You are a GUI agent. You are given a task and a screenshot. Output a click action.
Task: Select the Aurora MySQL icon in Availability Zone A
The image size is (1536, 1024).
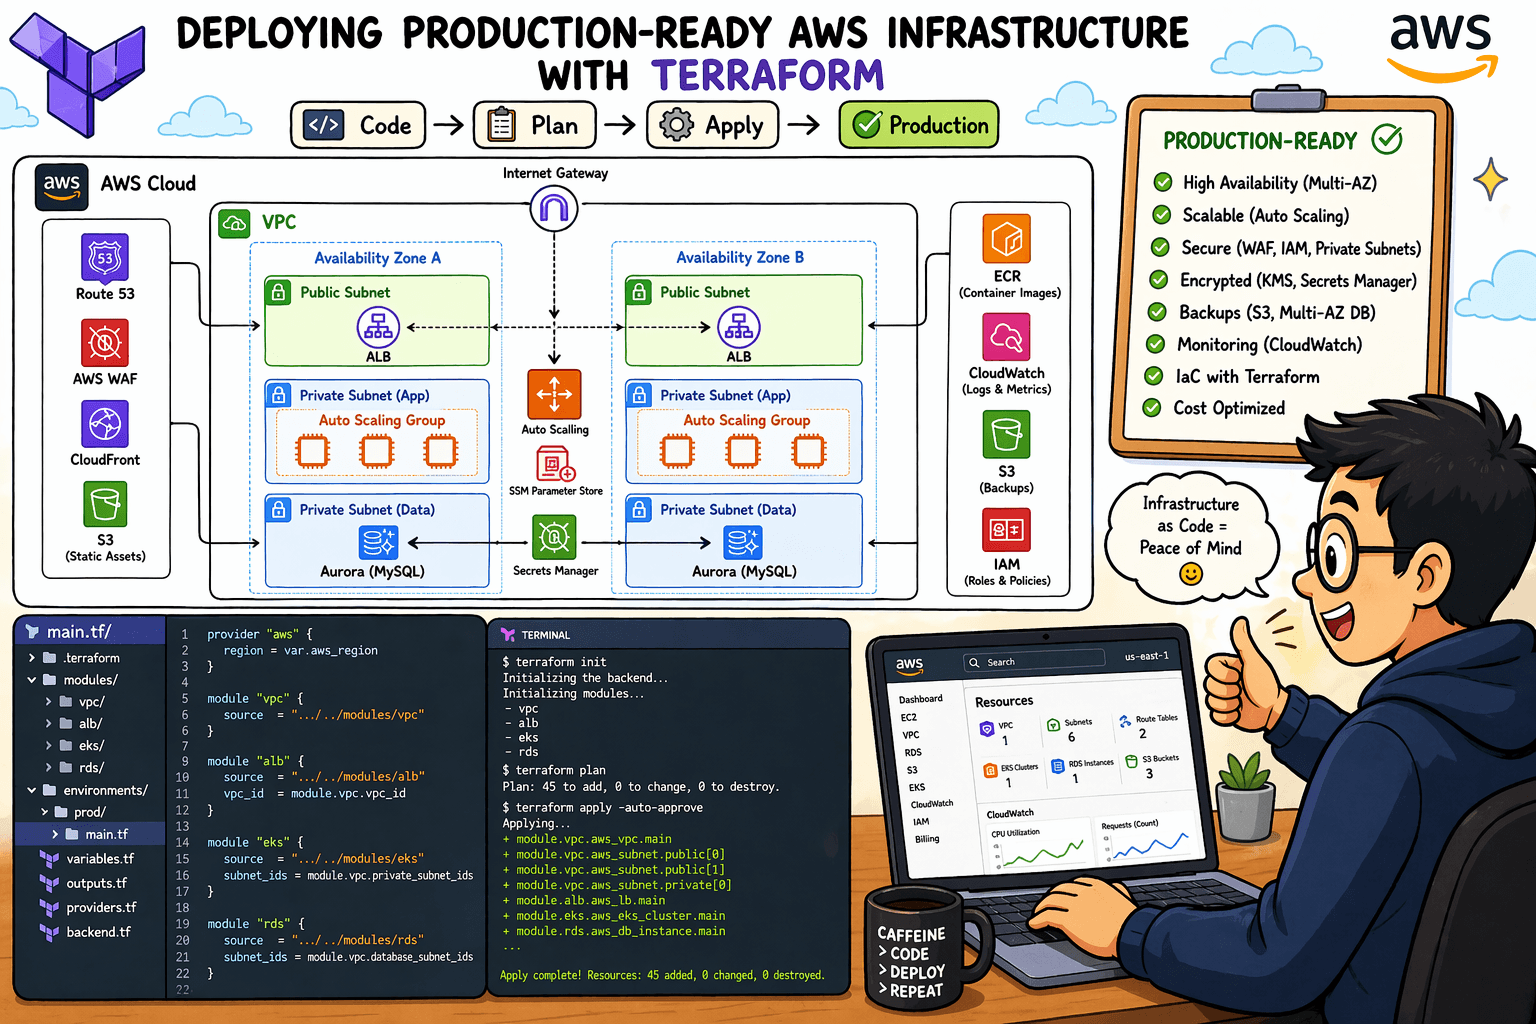[376, 543]
